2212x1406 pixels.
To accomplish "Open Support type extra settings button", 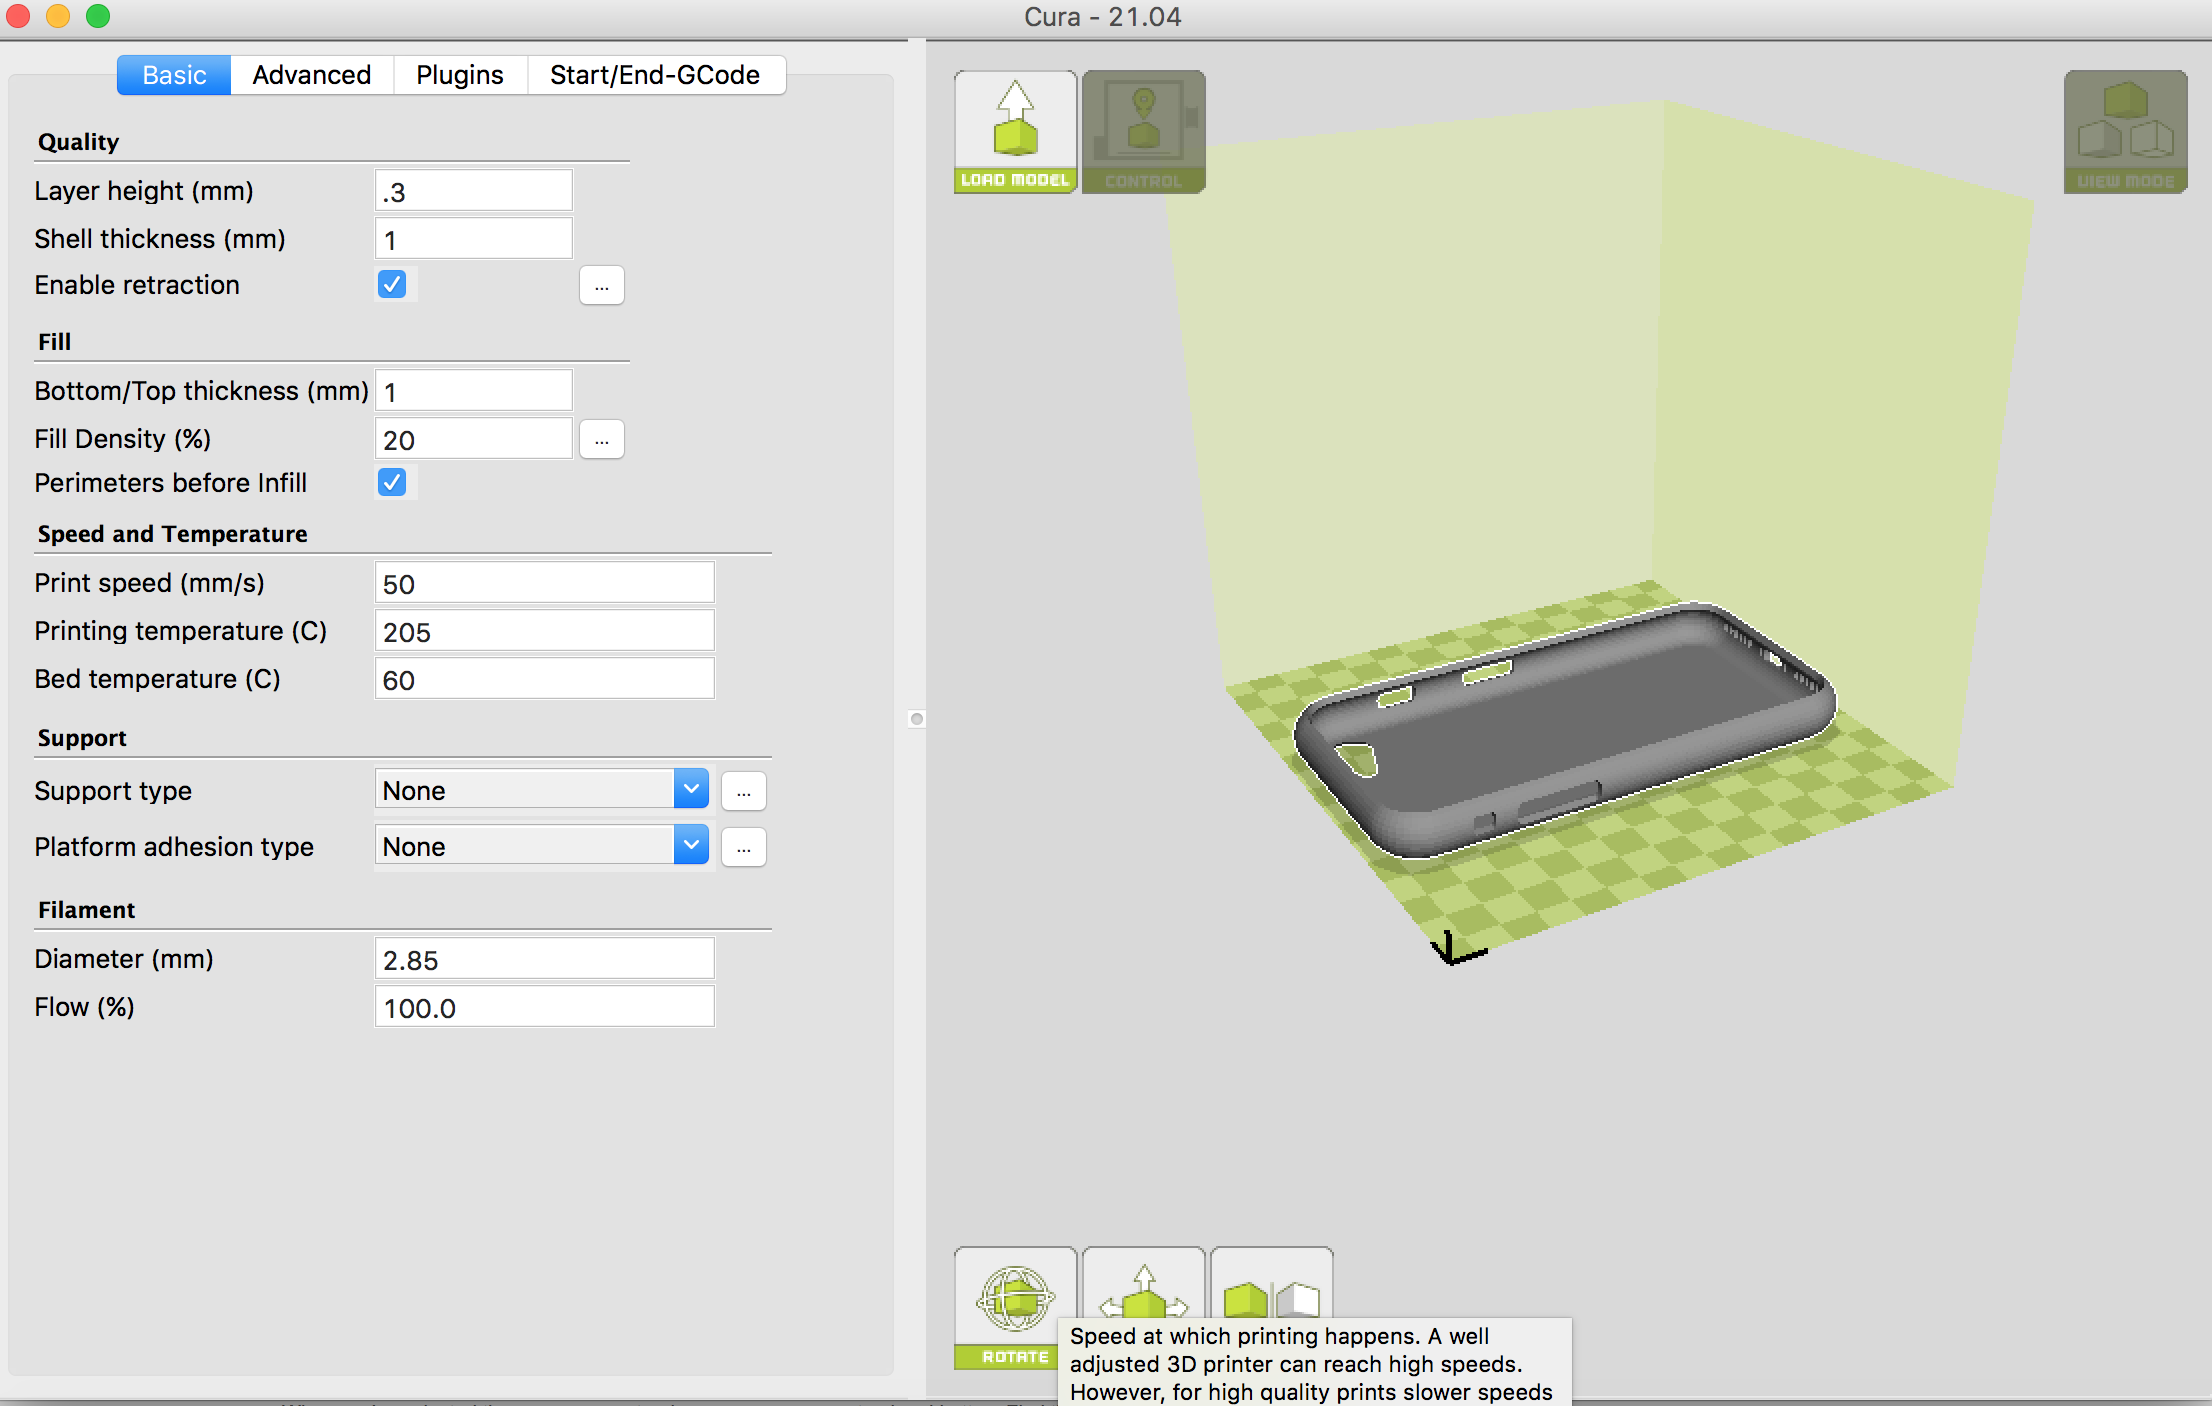I will coord(743,791).
